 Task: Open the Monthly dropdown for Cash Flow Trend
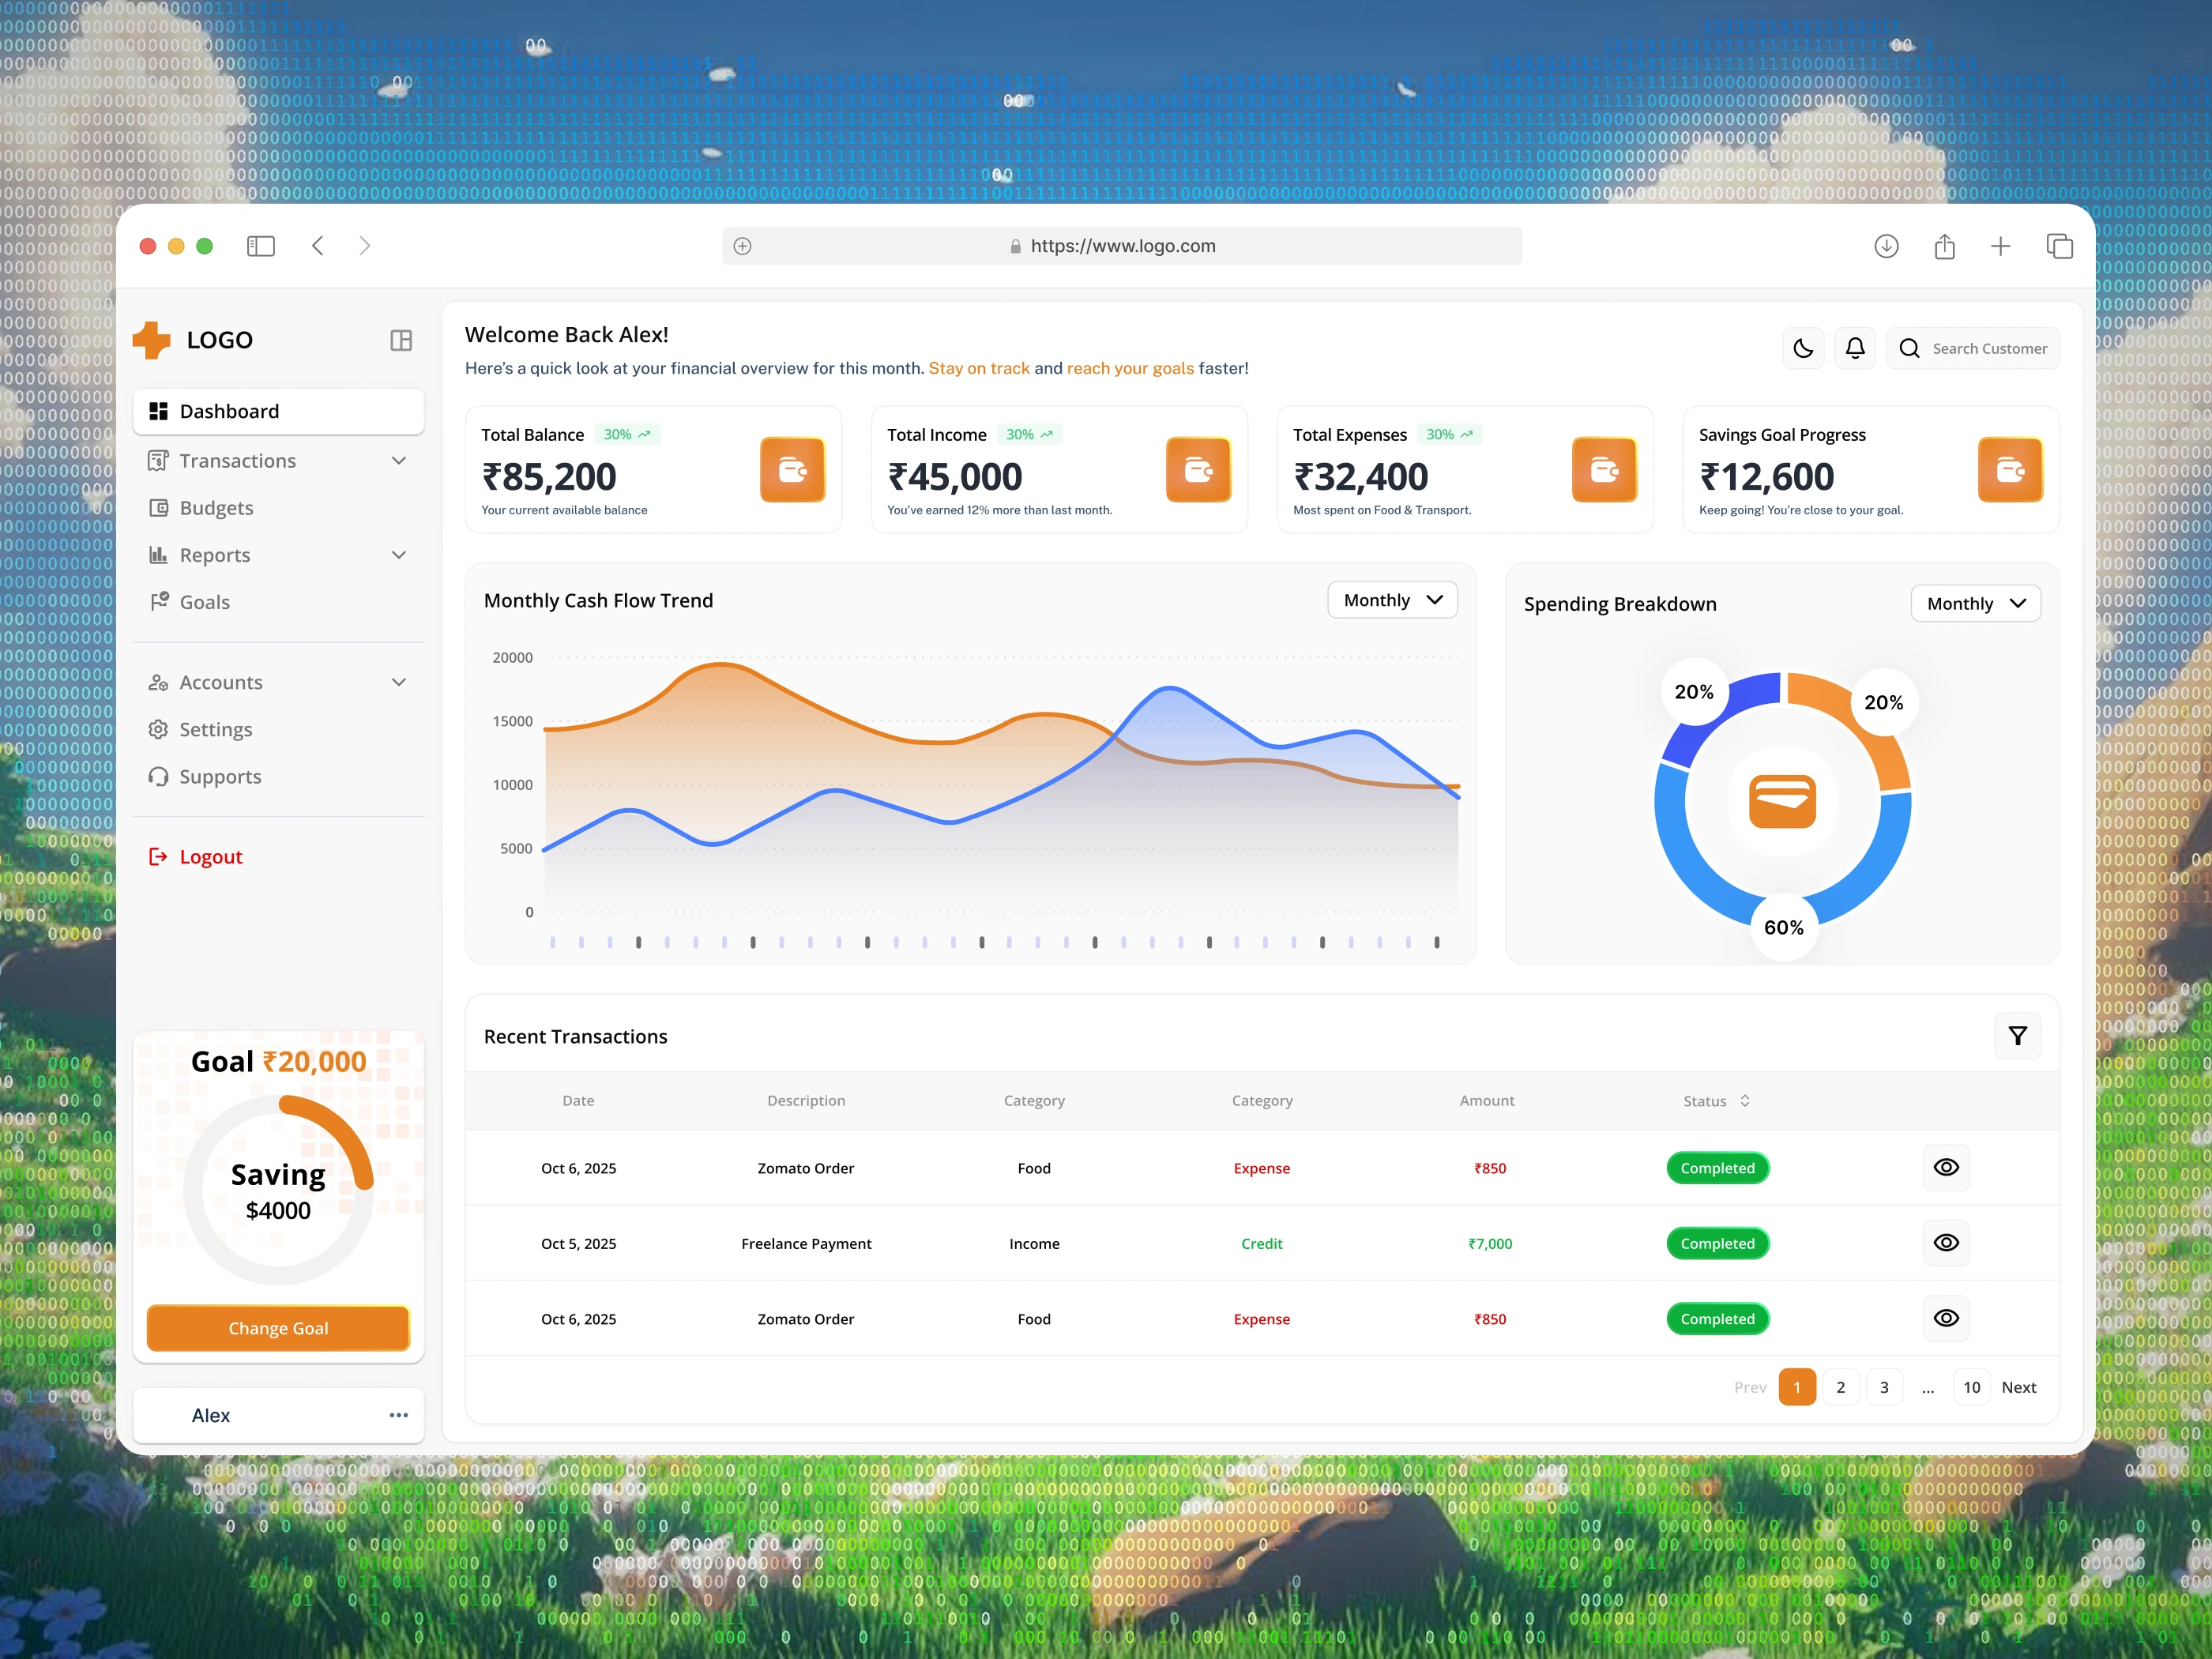coord(1392,600)
